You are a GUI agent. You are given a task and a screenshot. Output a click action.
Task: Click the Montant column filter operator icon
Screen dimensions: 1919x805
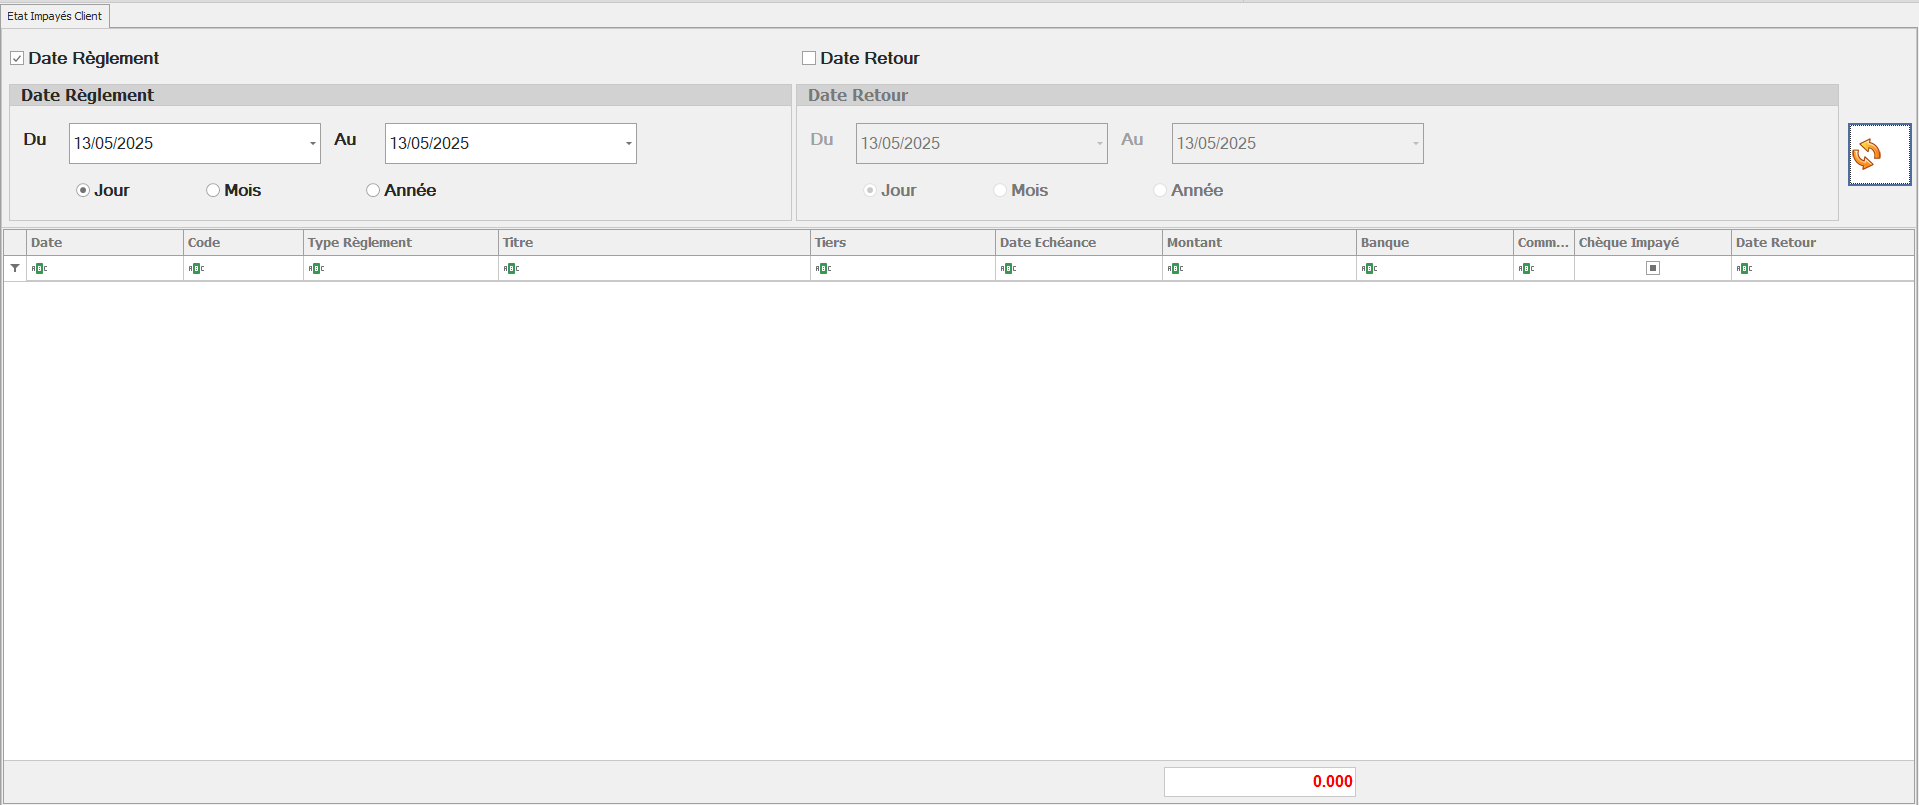coord(1176,268)
